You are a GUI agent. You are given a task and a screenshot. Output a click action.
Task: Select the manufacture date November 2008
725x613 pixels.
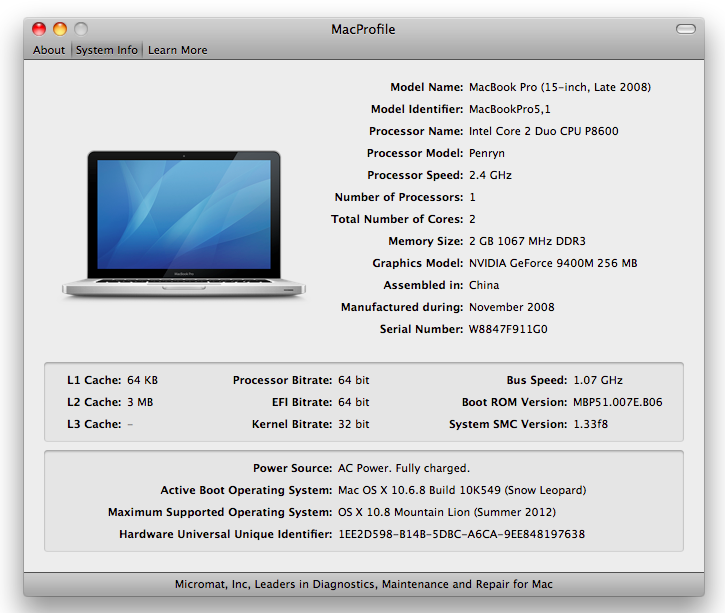click(x=511, y=307)
